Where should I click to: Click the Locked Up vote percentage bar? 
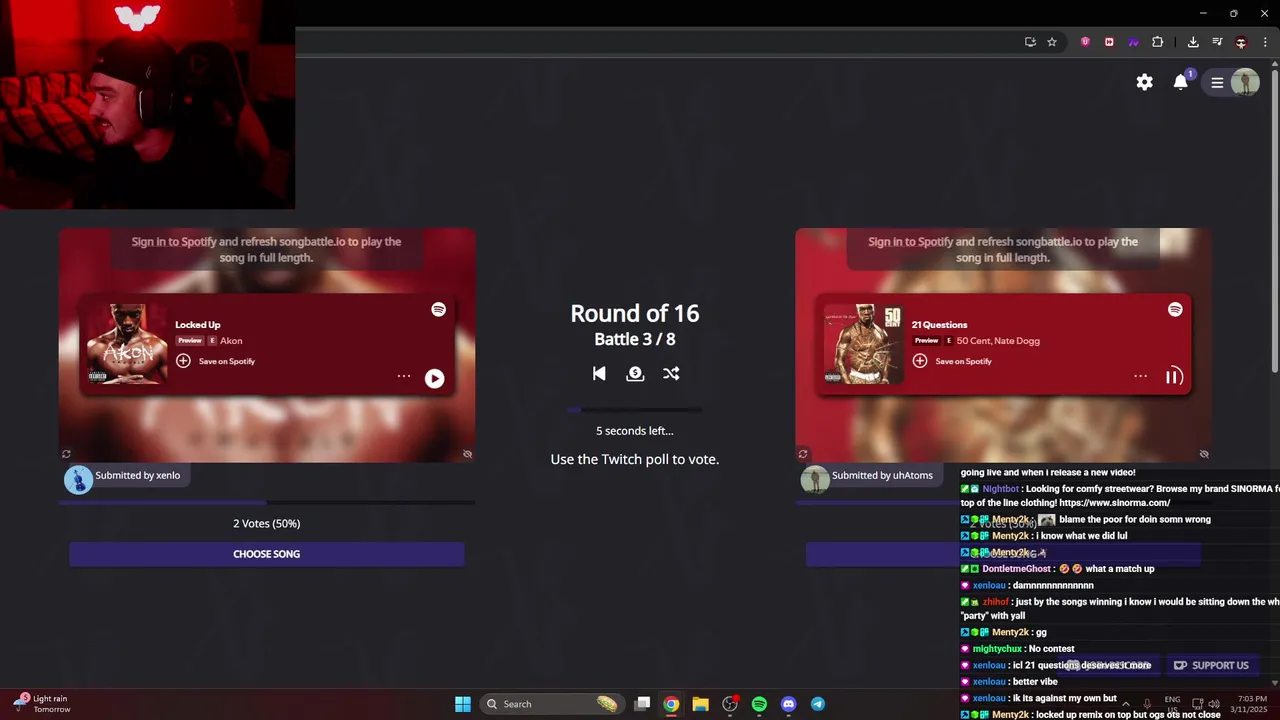266,503
